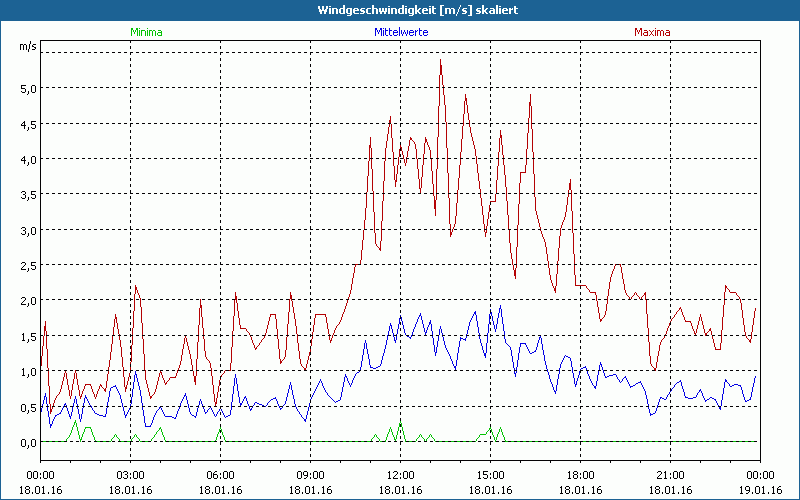The width and height of the screenshot is (800, 500).
Task: Select the 21:00 time axis label
Action: pyautogui.click(x=670, y=475)
